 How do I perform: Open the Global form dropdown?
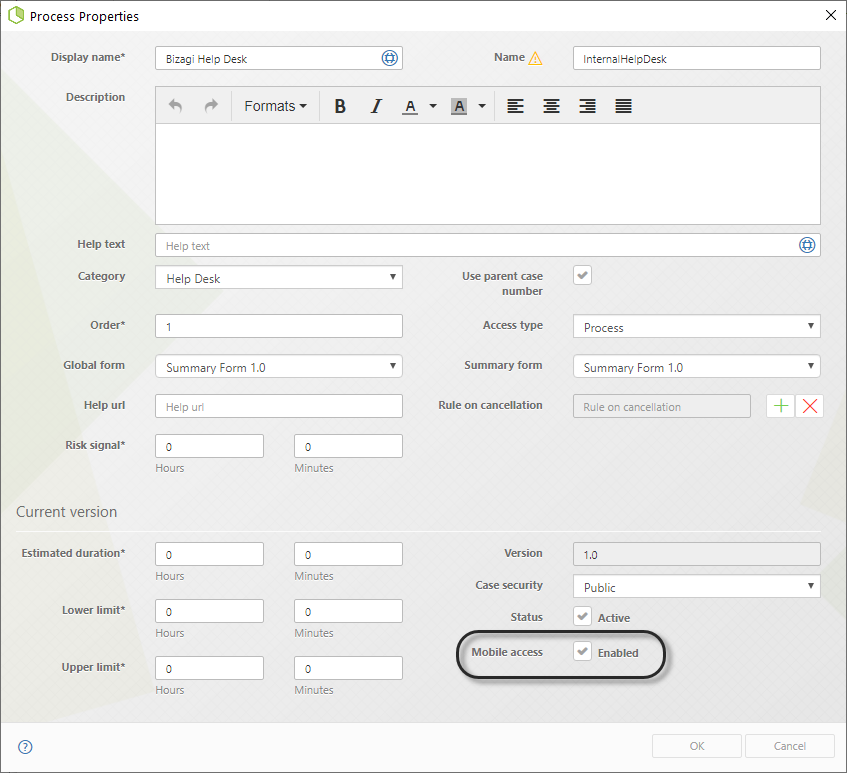tap(279, 366)
